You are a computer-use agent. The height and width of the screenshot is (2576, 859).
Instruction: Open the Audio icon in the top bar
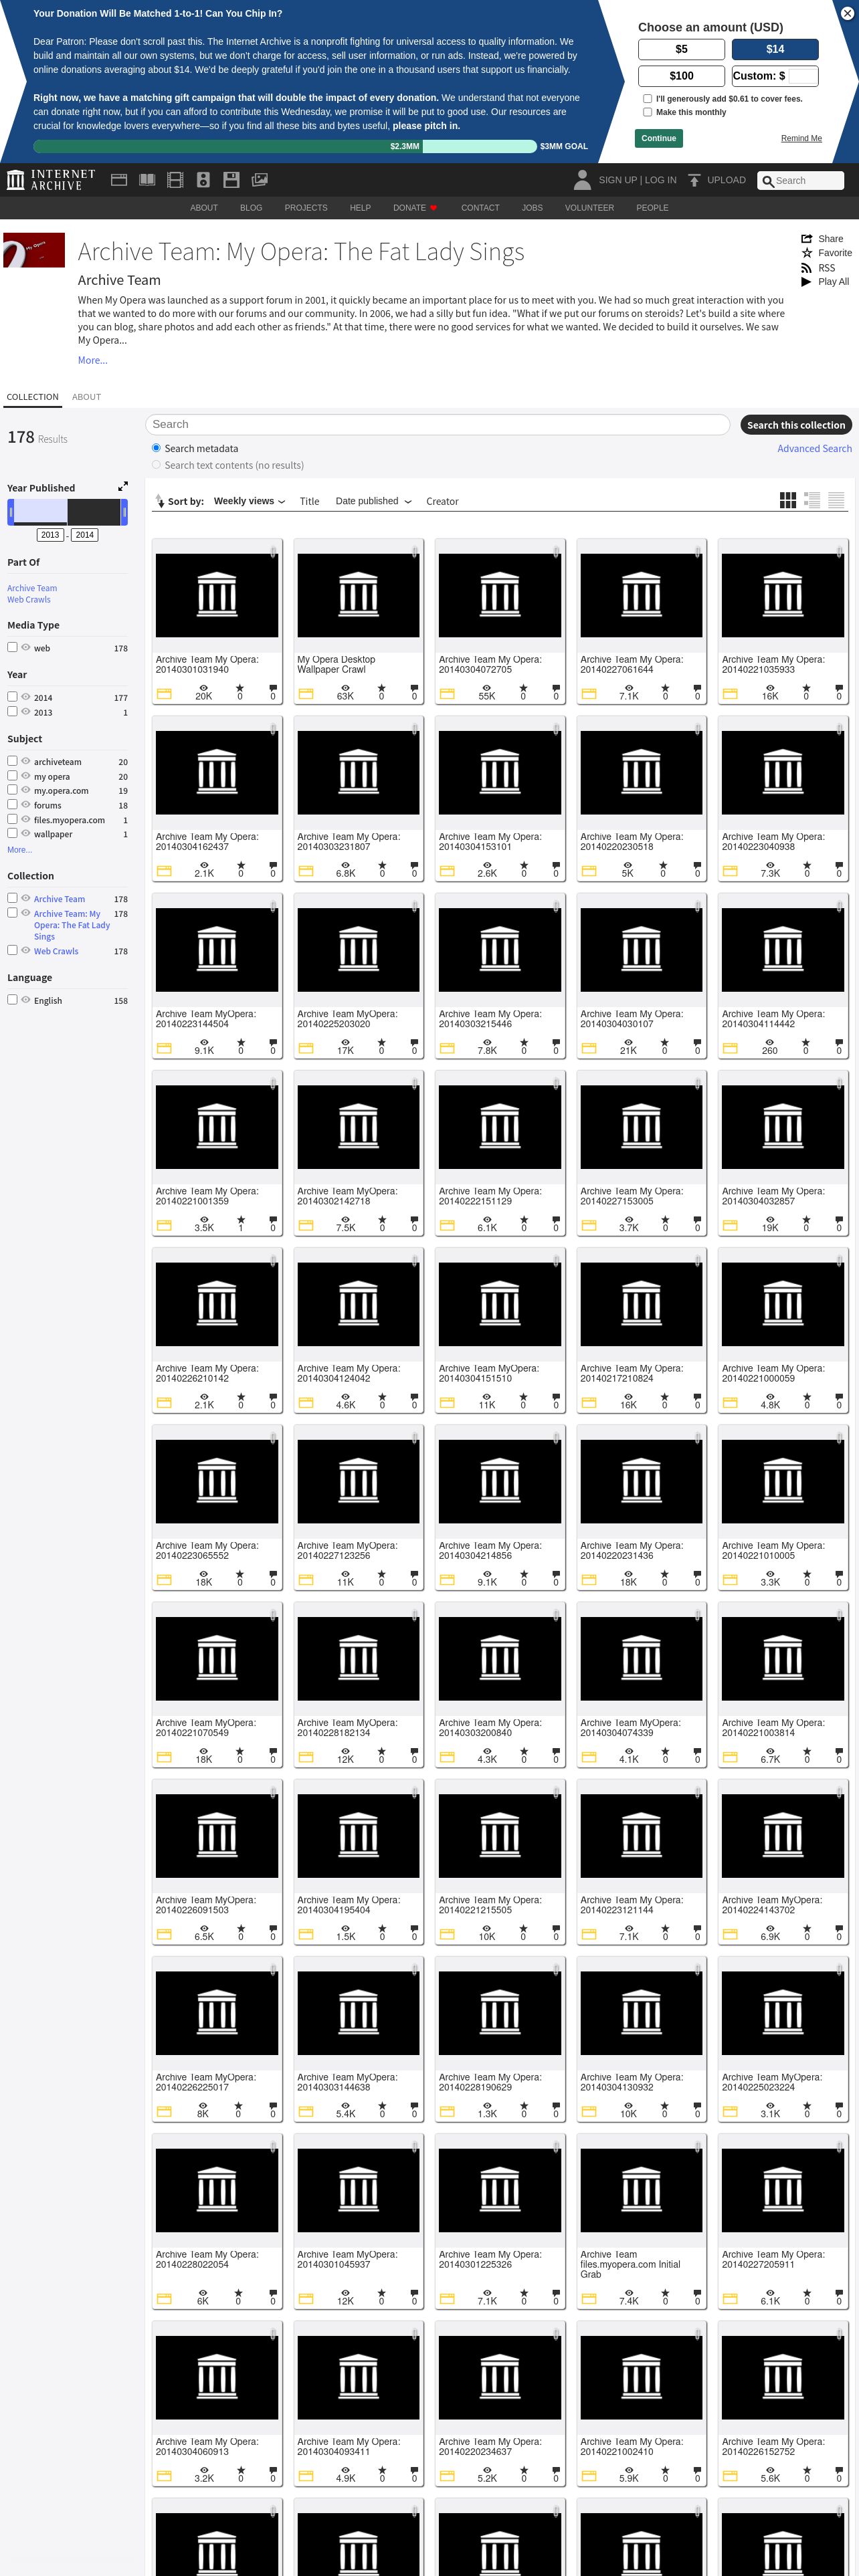(x=203, y=180)
